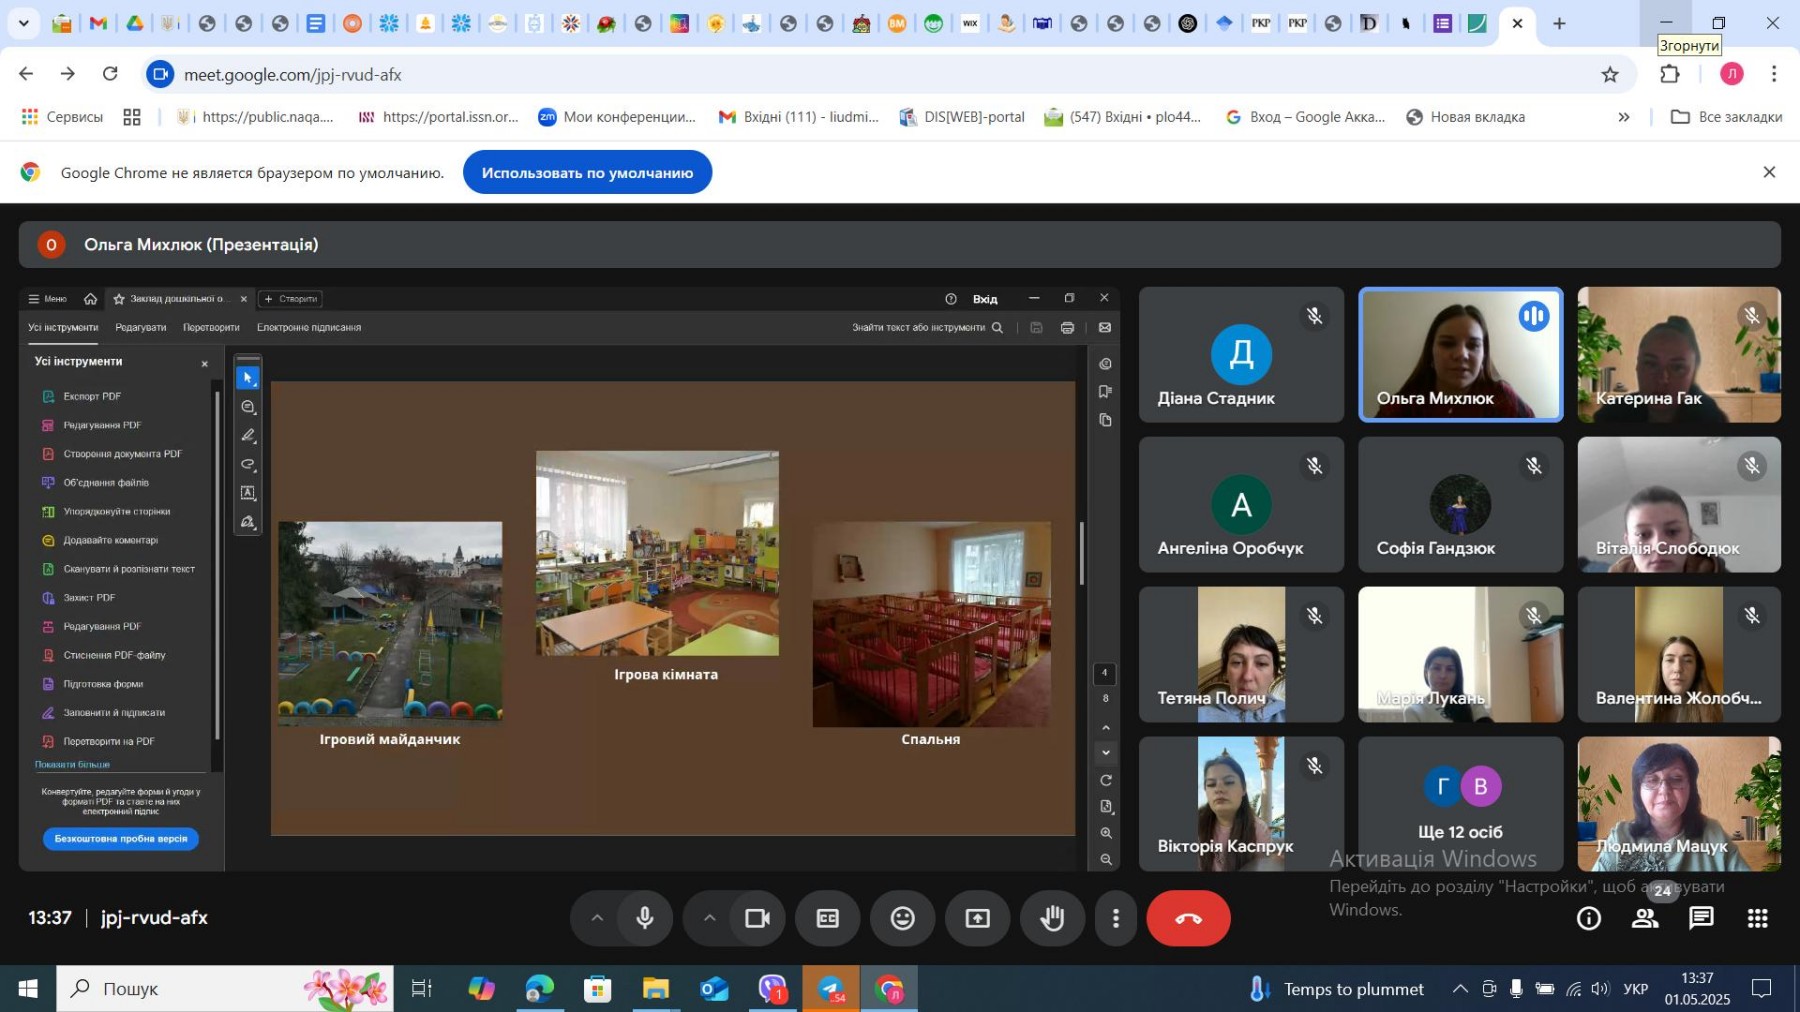1800x1012 pixels.
Task: Open more options three-dot menu in Meet
Action: pyautogui.click(x=1116, y=918)
